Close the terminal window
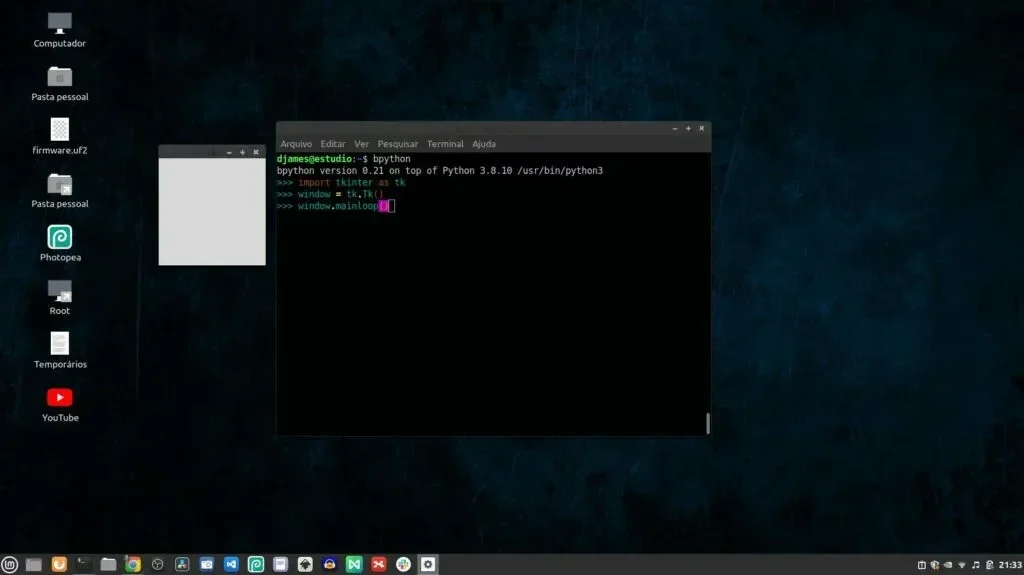The height and width of the screenshot is (575, 1024). (x=701, y=129)
